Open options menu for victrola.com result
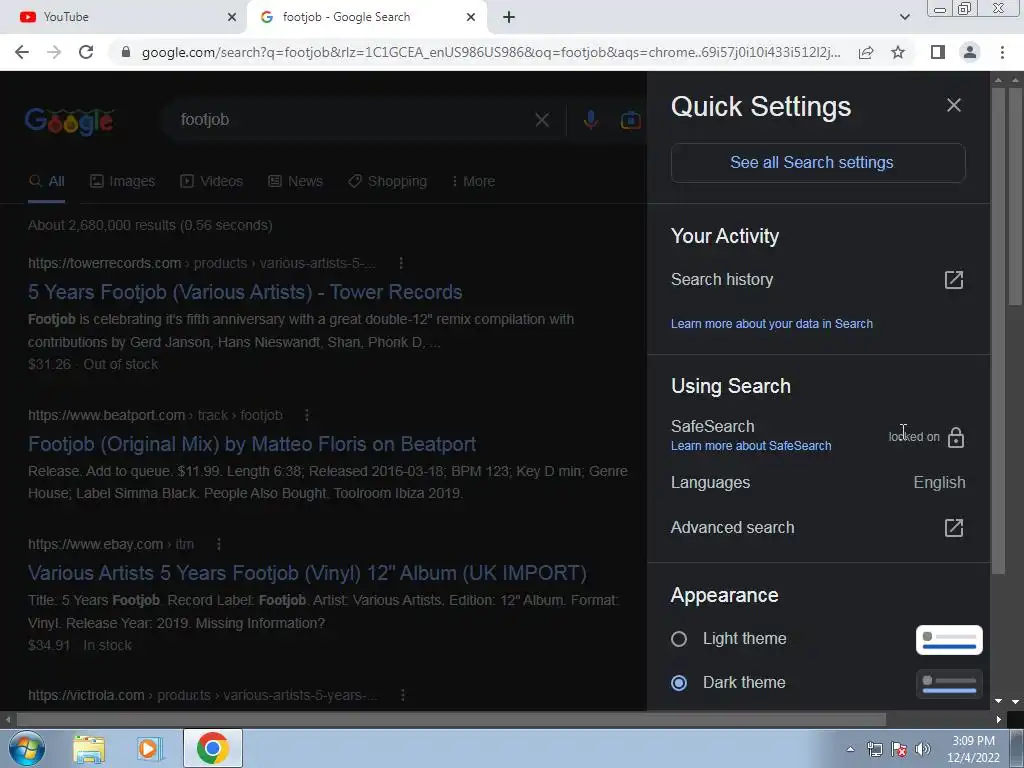The width and height of the screenshot is (1024, 768). pos(403,696)
